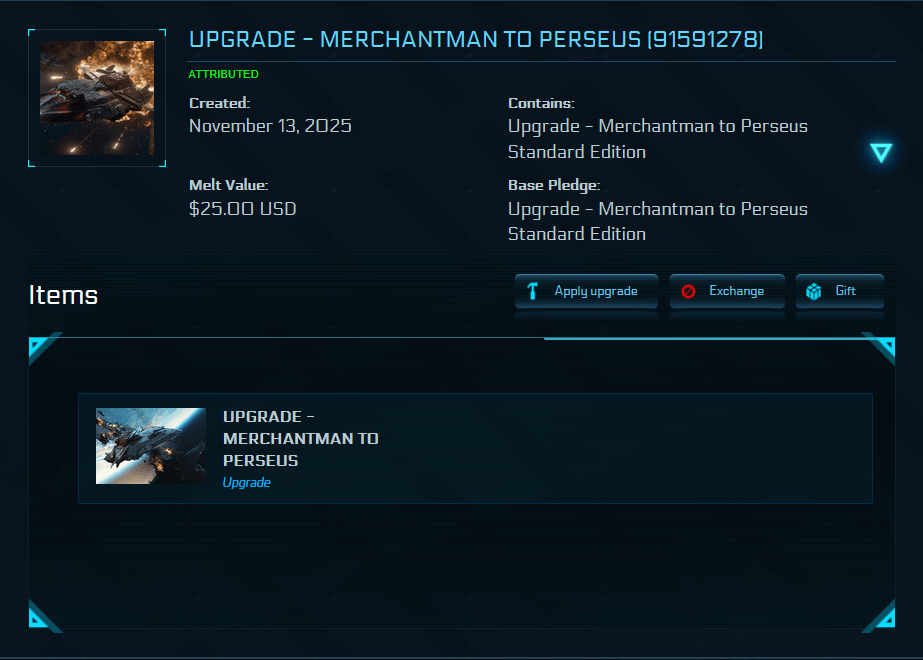Click the upward arrow icon on Apply upgrade

pyautogui.click(x=531, y=291)
